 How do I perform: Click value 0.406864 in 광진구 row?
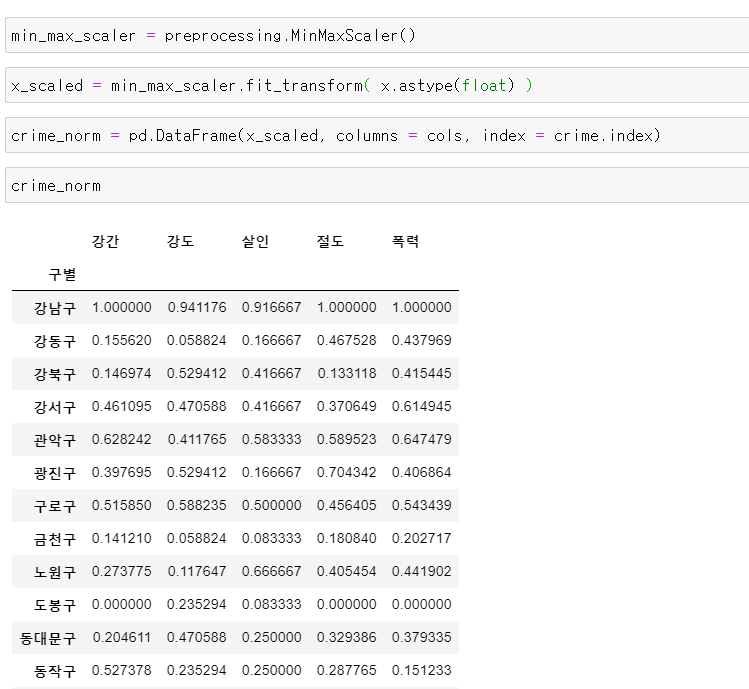422,472
